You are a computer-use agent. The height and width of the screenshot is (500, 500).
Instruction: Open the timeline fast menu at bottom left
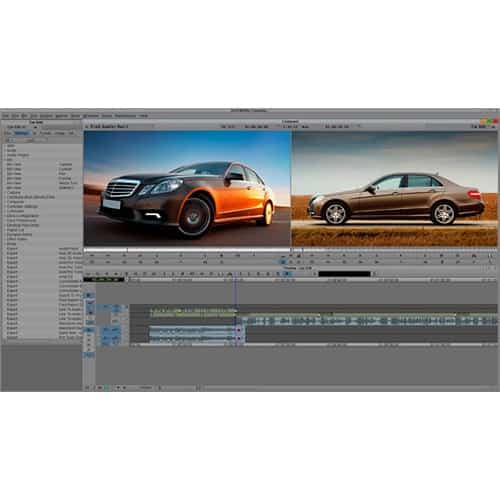click(87, 388)
